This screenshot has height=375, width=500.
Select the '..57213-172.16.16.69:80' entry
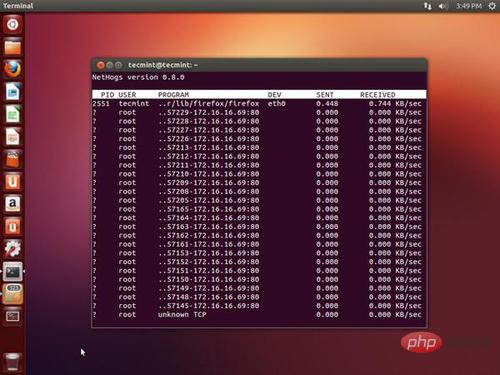click(209, 148)
